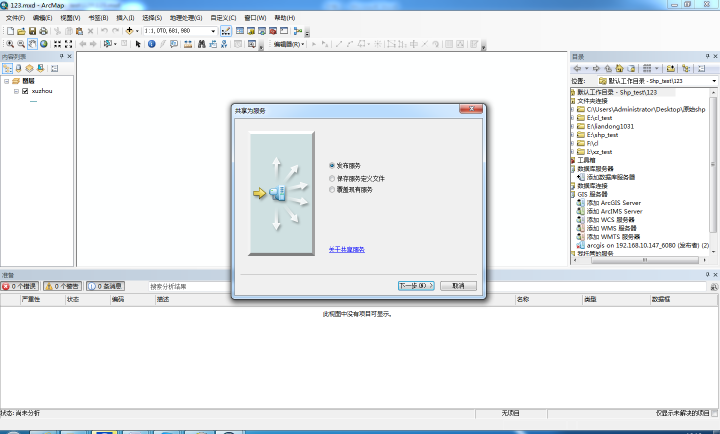
Task: Open the ModelBuilder icon in the toolbar
Action: 298,31
